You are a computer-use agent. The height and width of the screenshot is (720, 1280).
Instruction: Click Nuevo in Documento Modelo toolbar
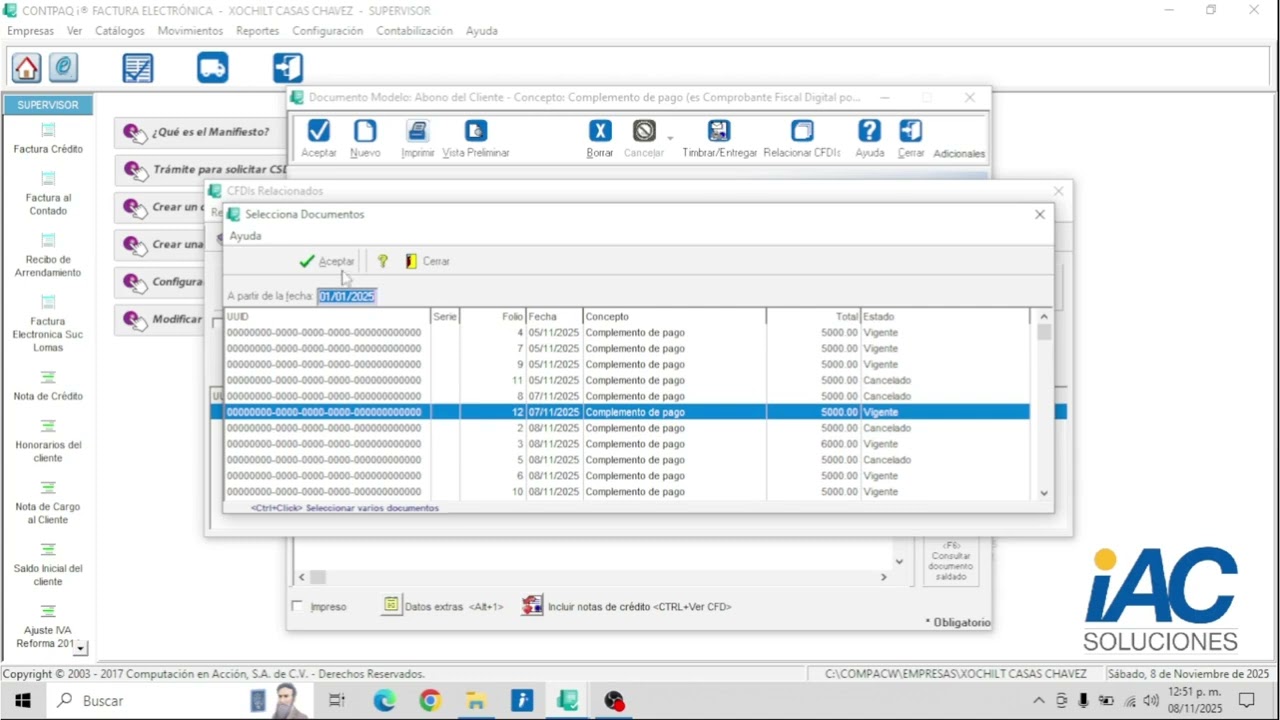365,139
